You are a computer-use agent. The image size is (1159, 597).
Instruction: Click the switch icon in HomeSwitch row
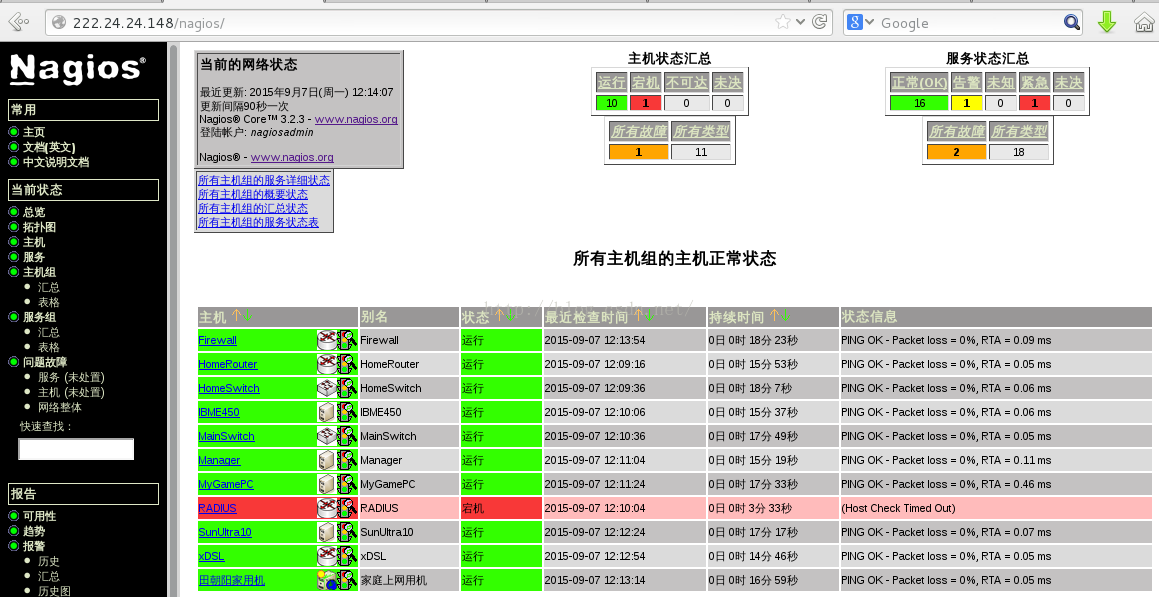[x=327, y=388]
